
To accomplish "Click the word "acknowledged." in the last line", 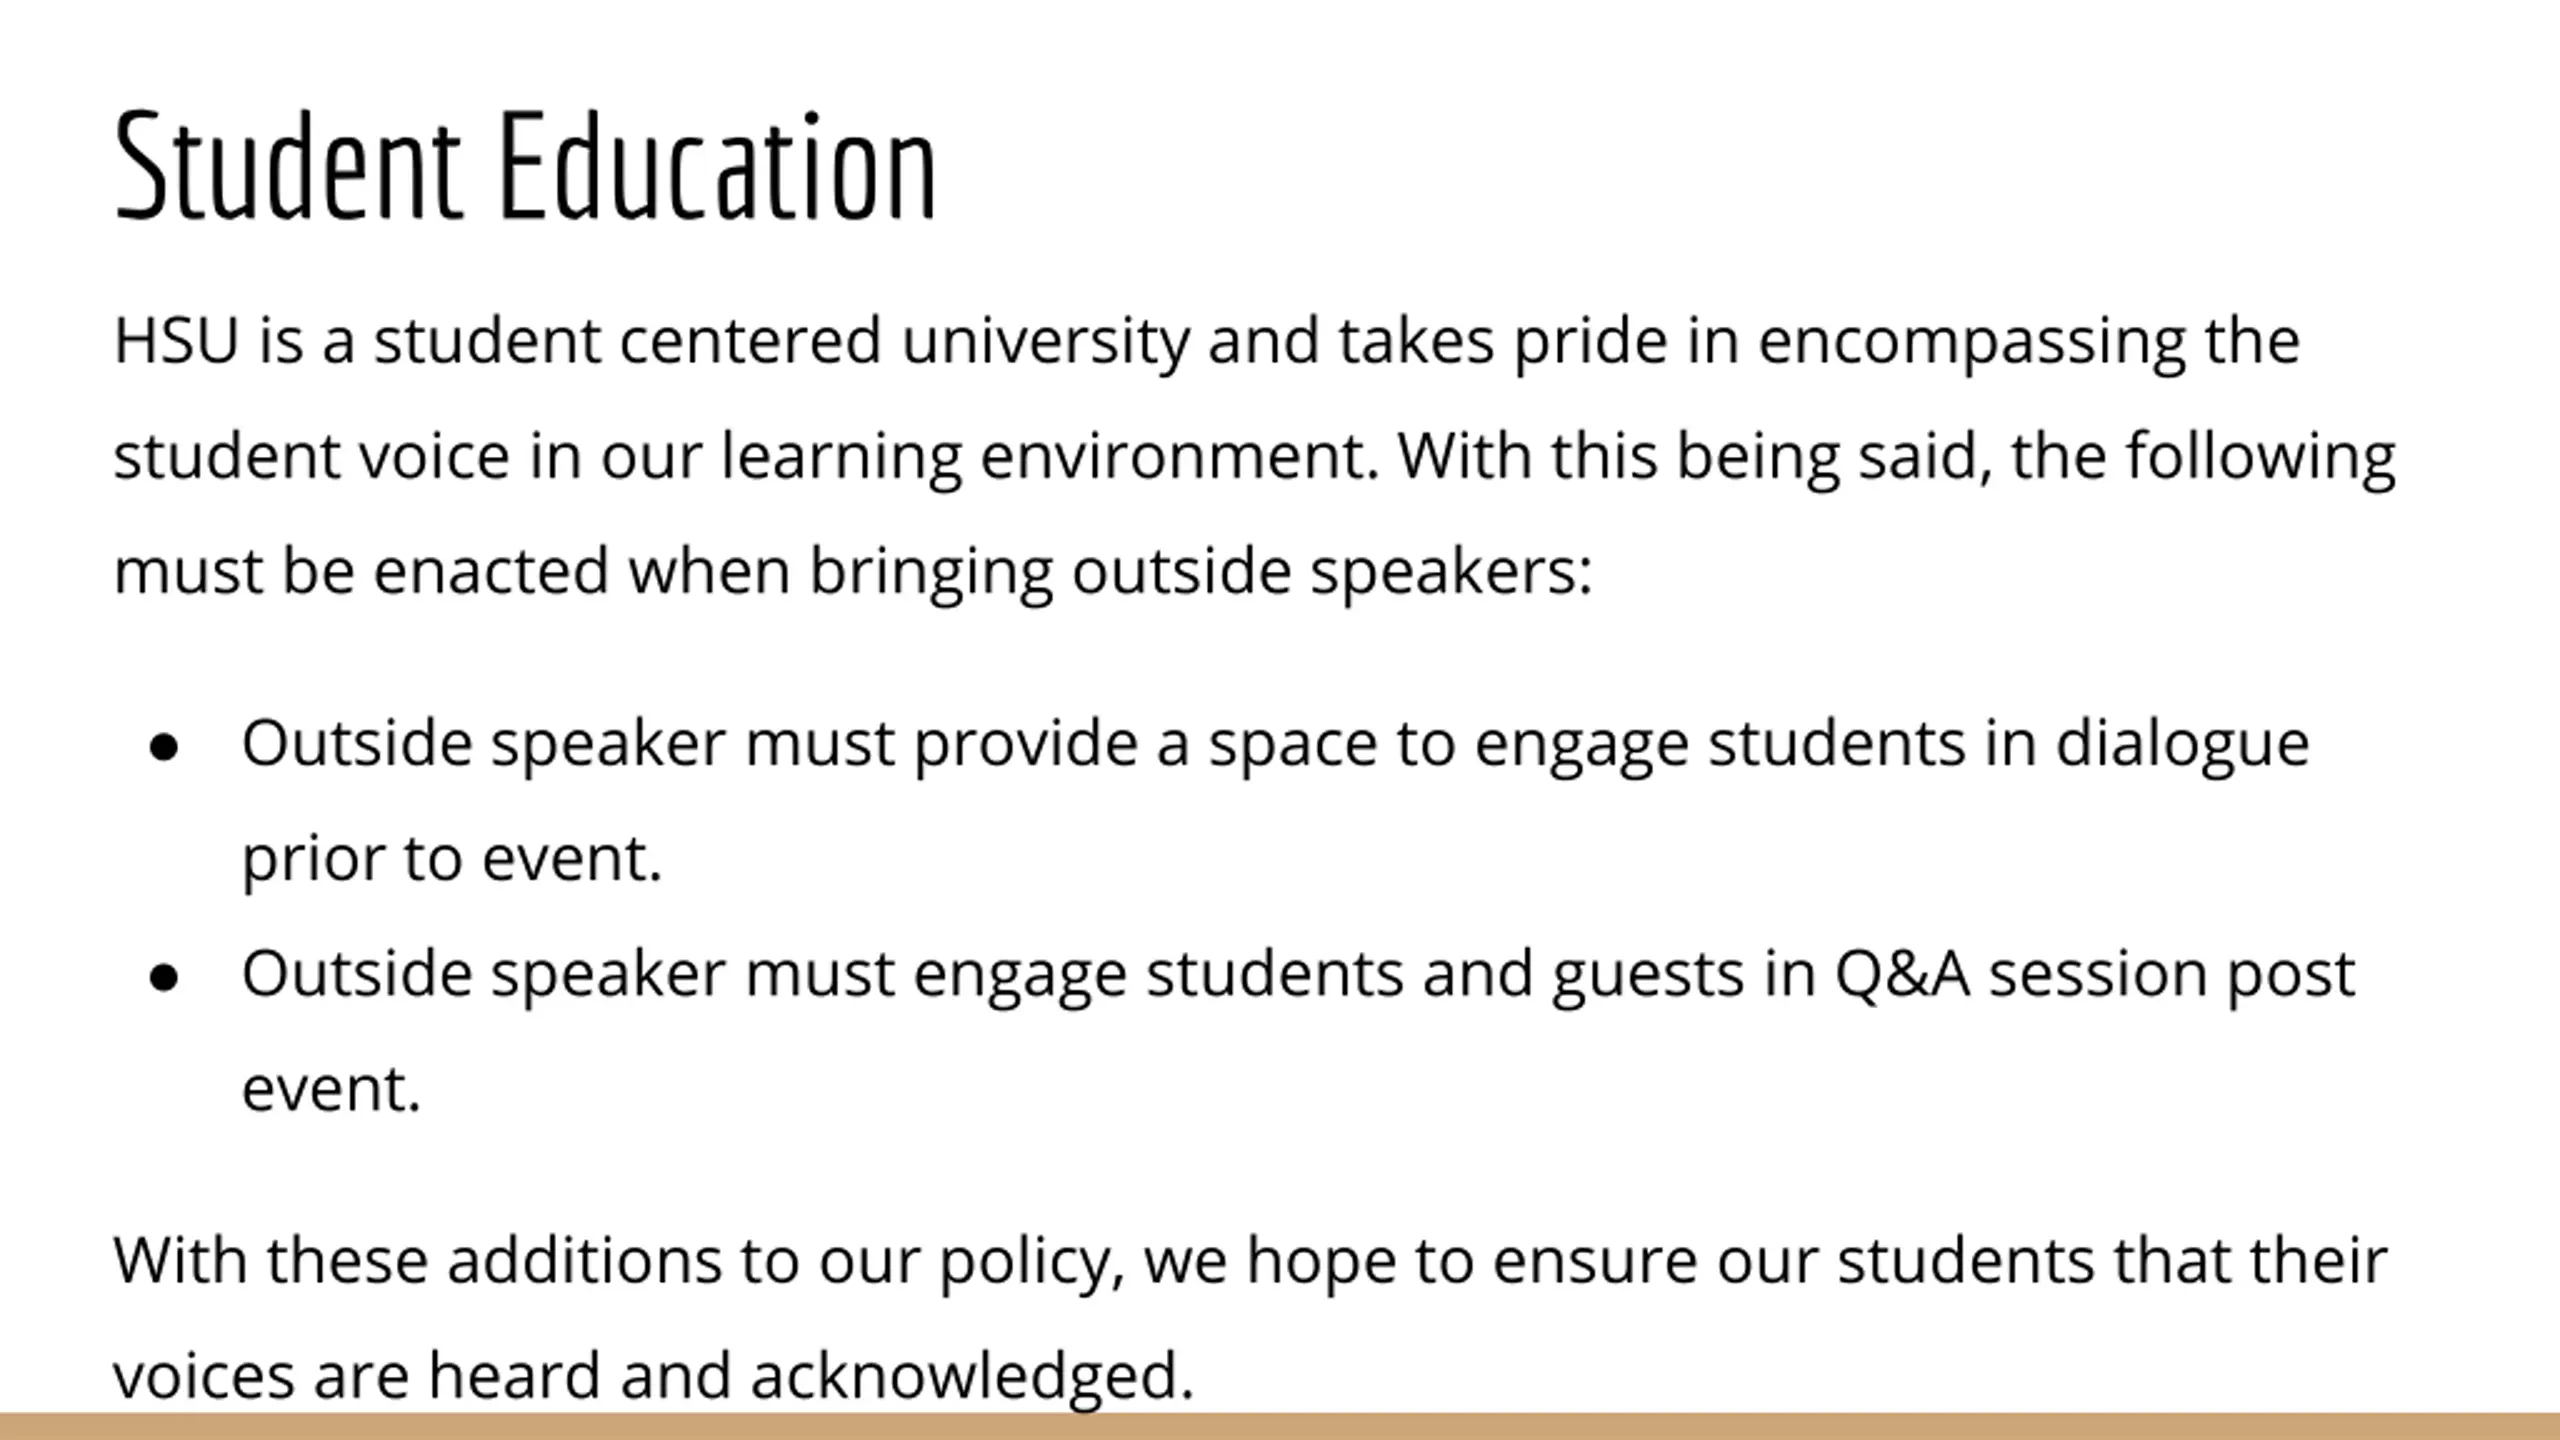I will click(972, 1376).
